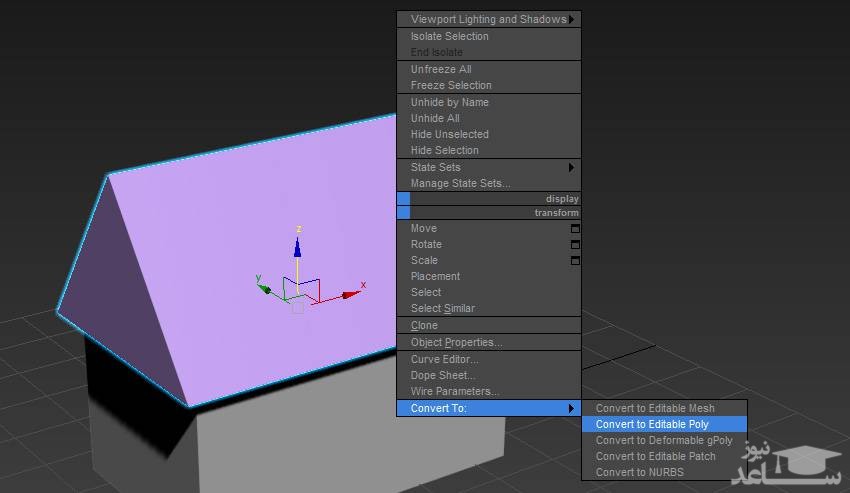The image size is (850, 493).
Task: Open the Move transform settings box icon
Action: point(575,228)
